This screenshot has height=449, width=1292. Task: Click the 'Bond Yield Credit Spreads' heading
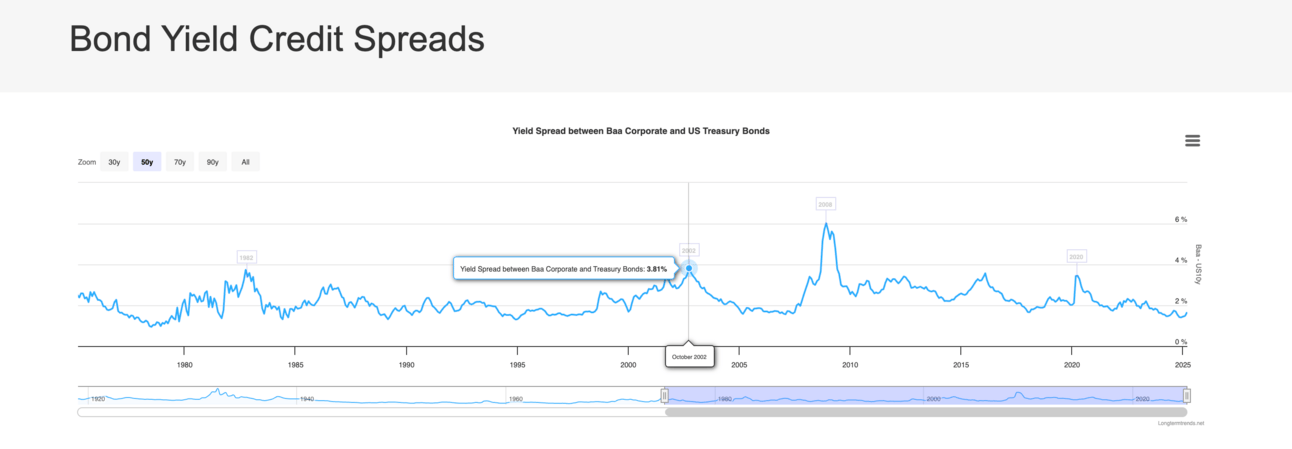click(x=277, y=40)
